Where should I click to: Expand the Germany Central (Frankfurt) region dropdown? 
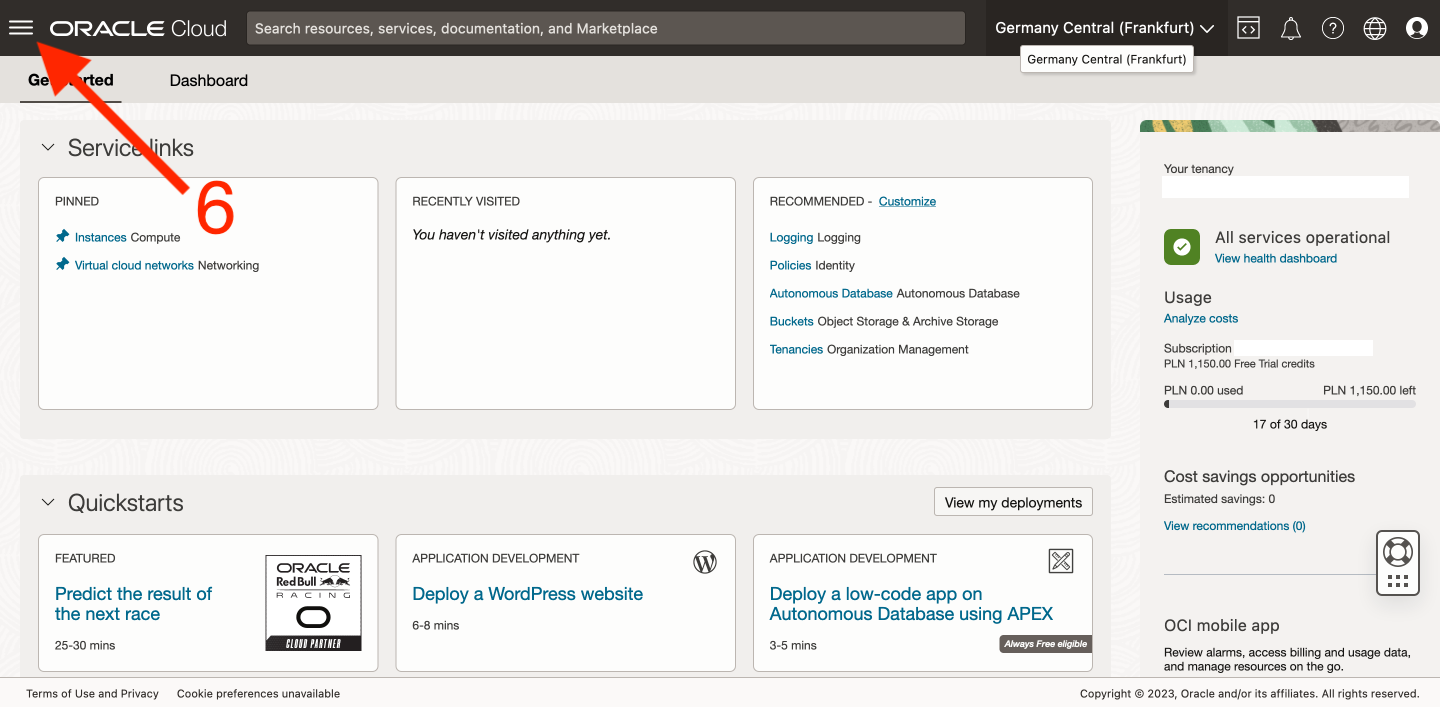[1104, 28]
